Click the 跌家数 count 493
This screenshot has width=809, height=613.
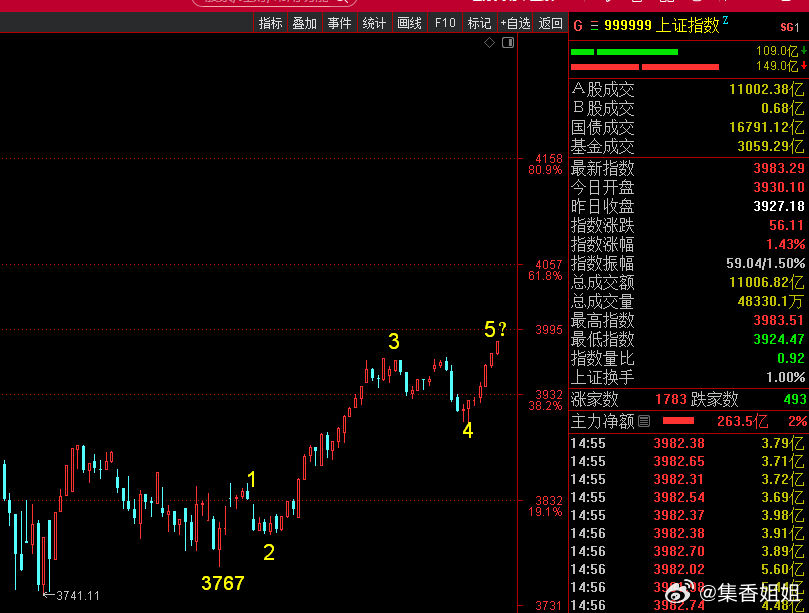(795, 399)
